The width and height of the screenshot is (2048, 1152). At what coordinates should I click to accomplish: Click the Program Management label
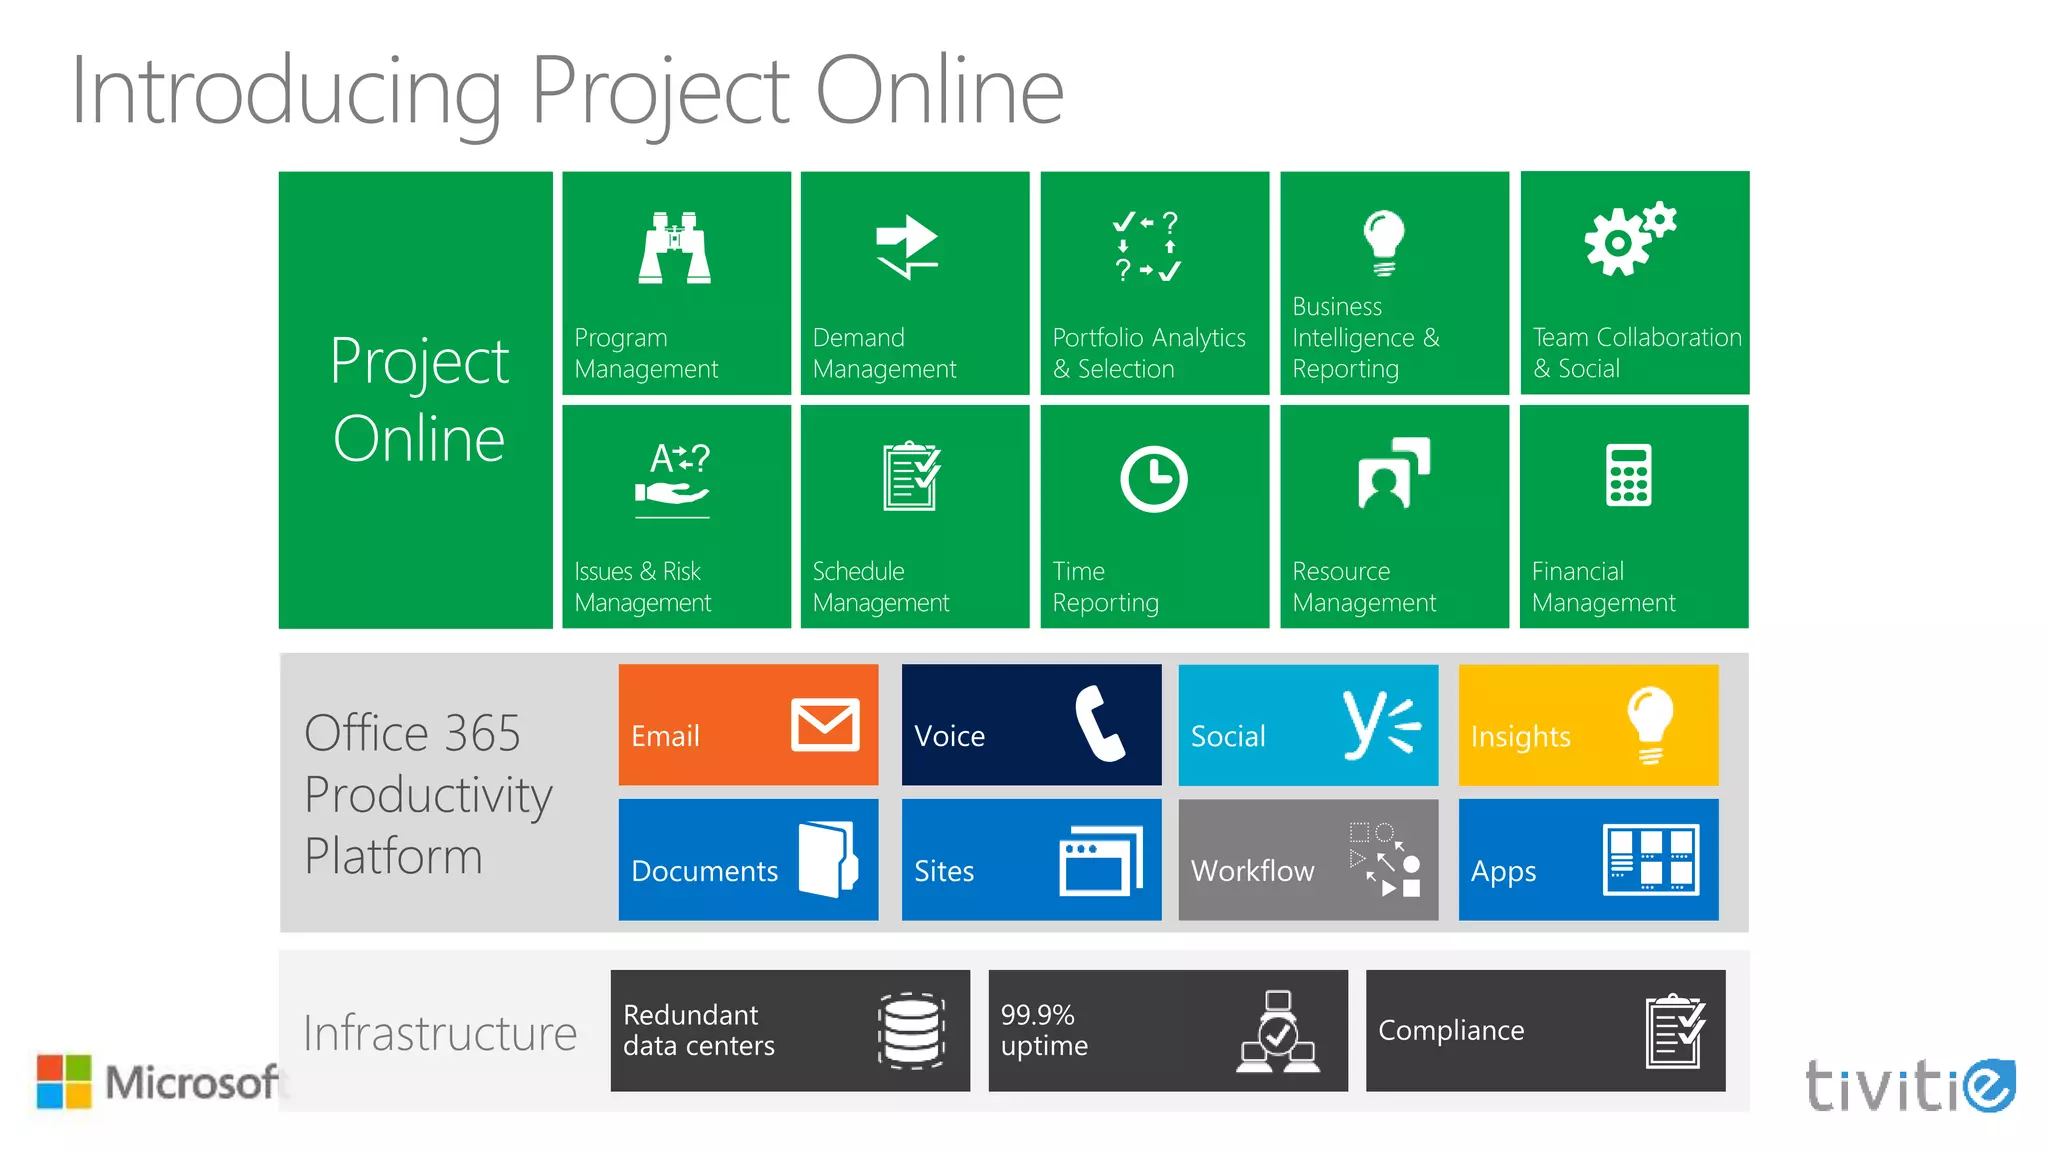click(646, 353)
